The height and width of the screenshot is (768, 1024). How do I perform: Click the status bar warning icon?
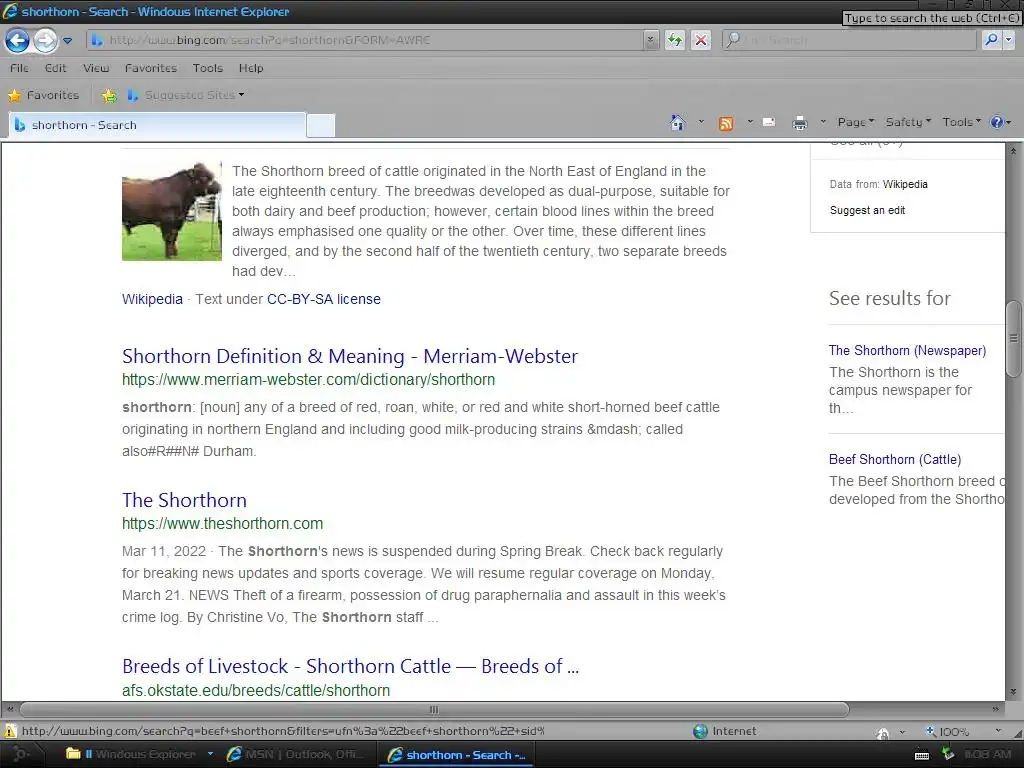tap(10, 731)
